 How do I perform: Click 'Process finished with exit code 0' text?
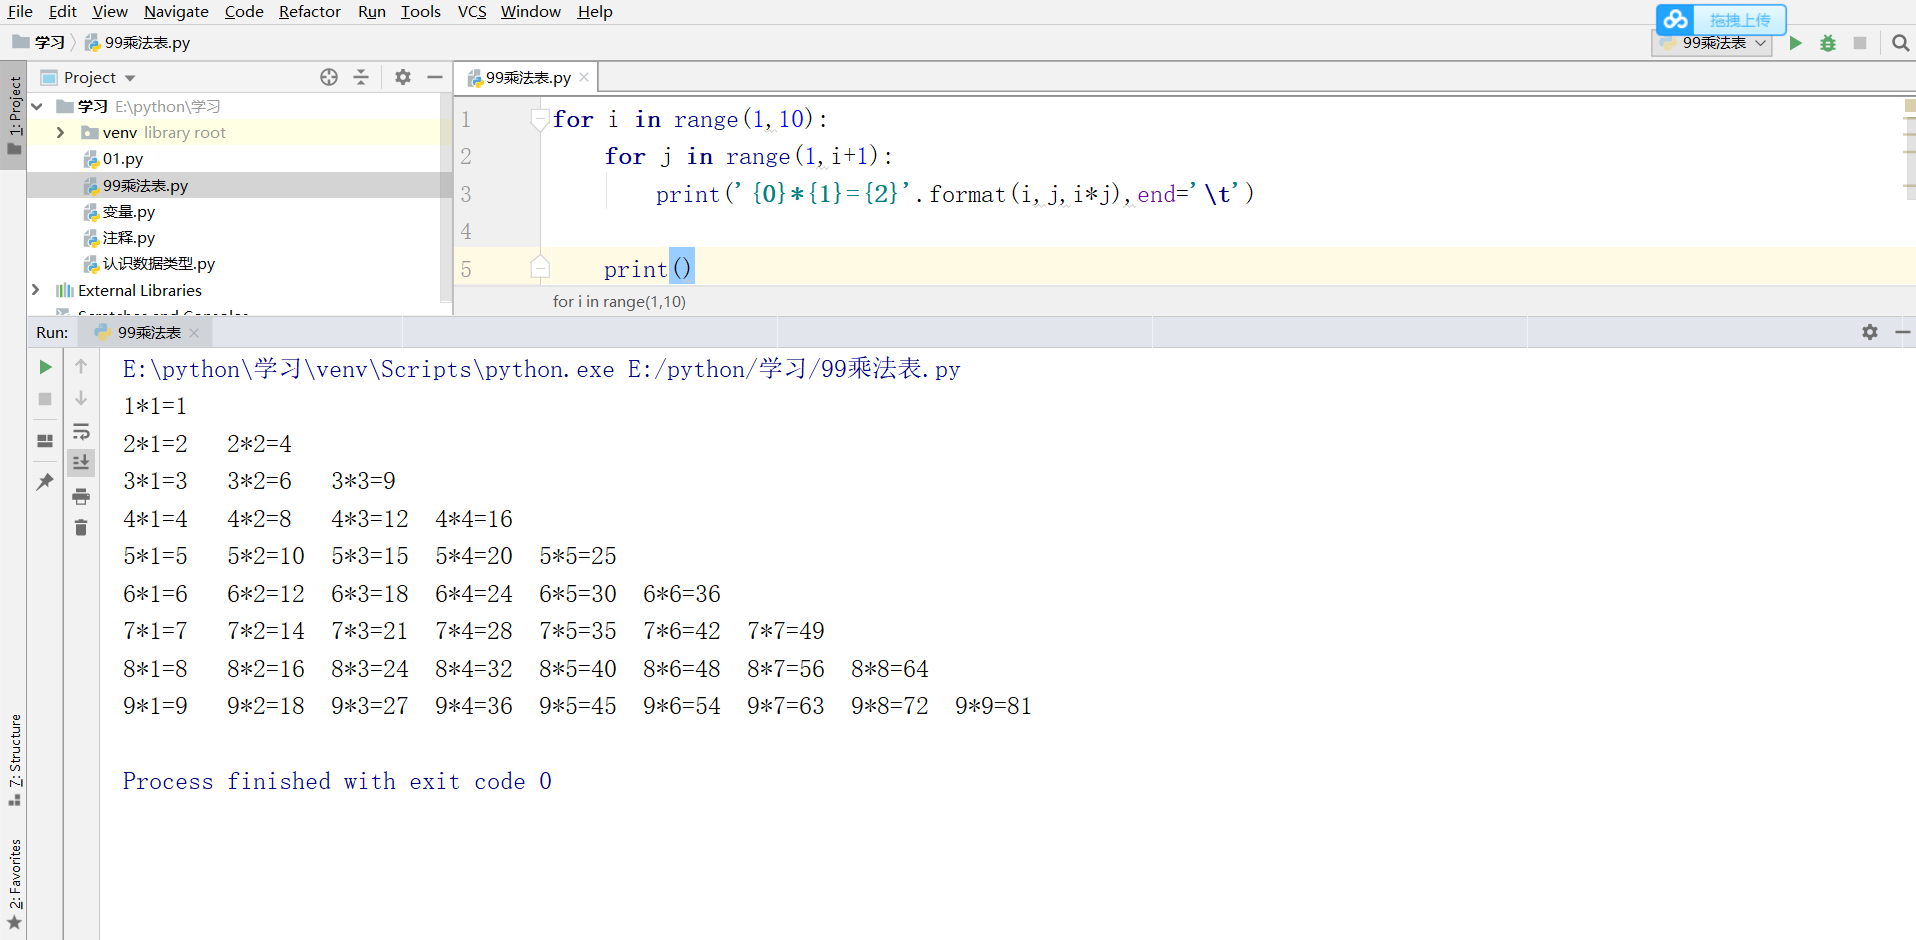(337, 781)
